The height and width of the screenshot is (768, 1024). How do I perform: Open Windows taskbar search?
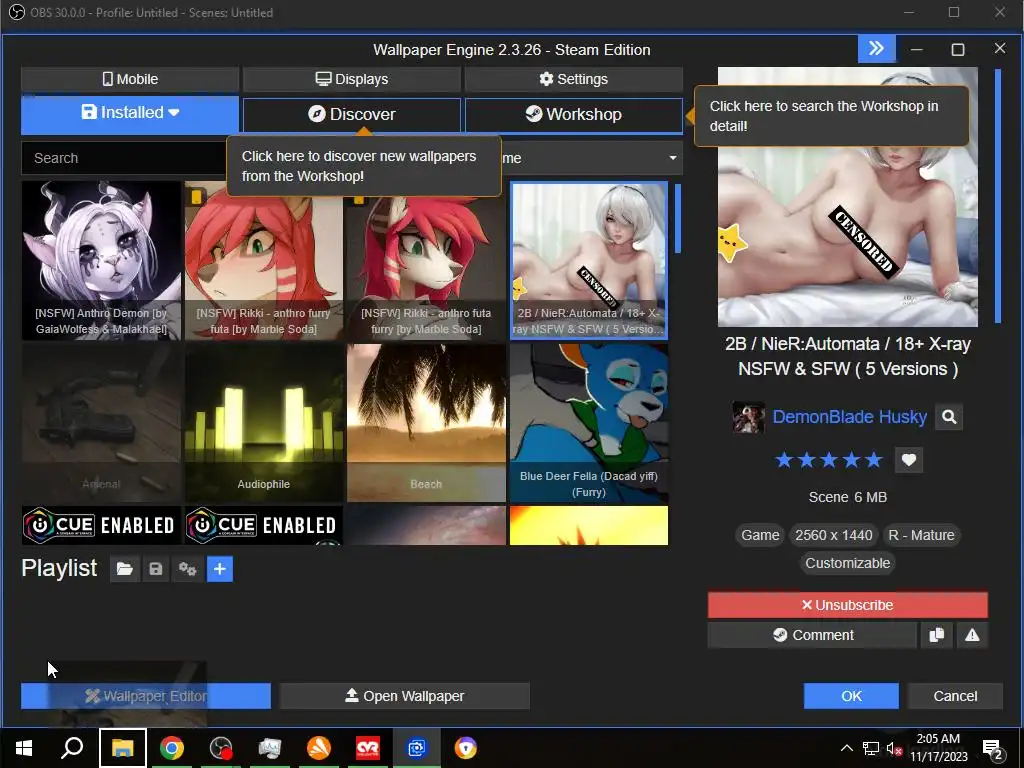click(x=72, y=748)
